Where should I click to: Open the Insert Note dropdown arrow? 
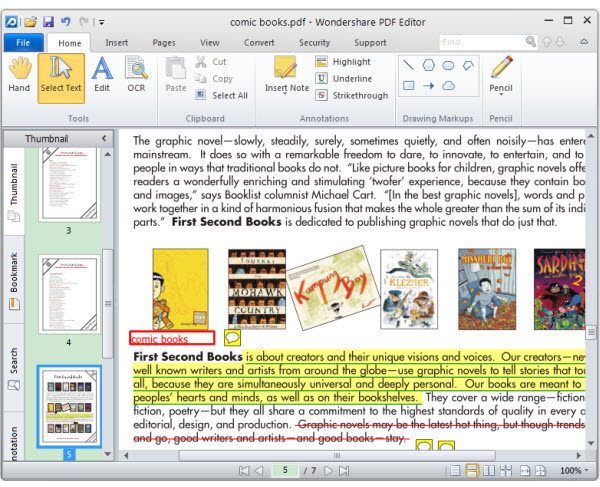point(285,94)
